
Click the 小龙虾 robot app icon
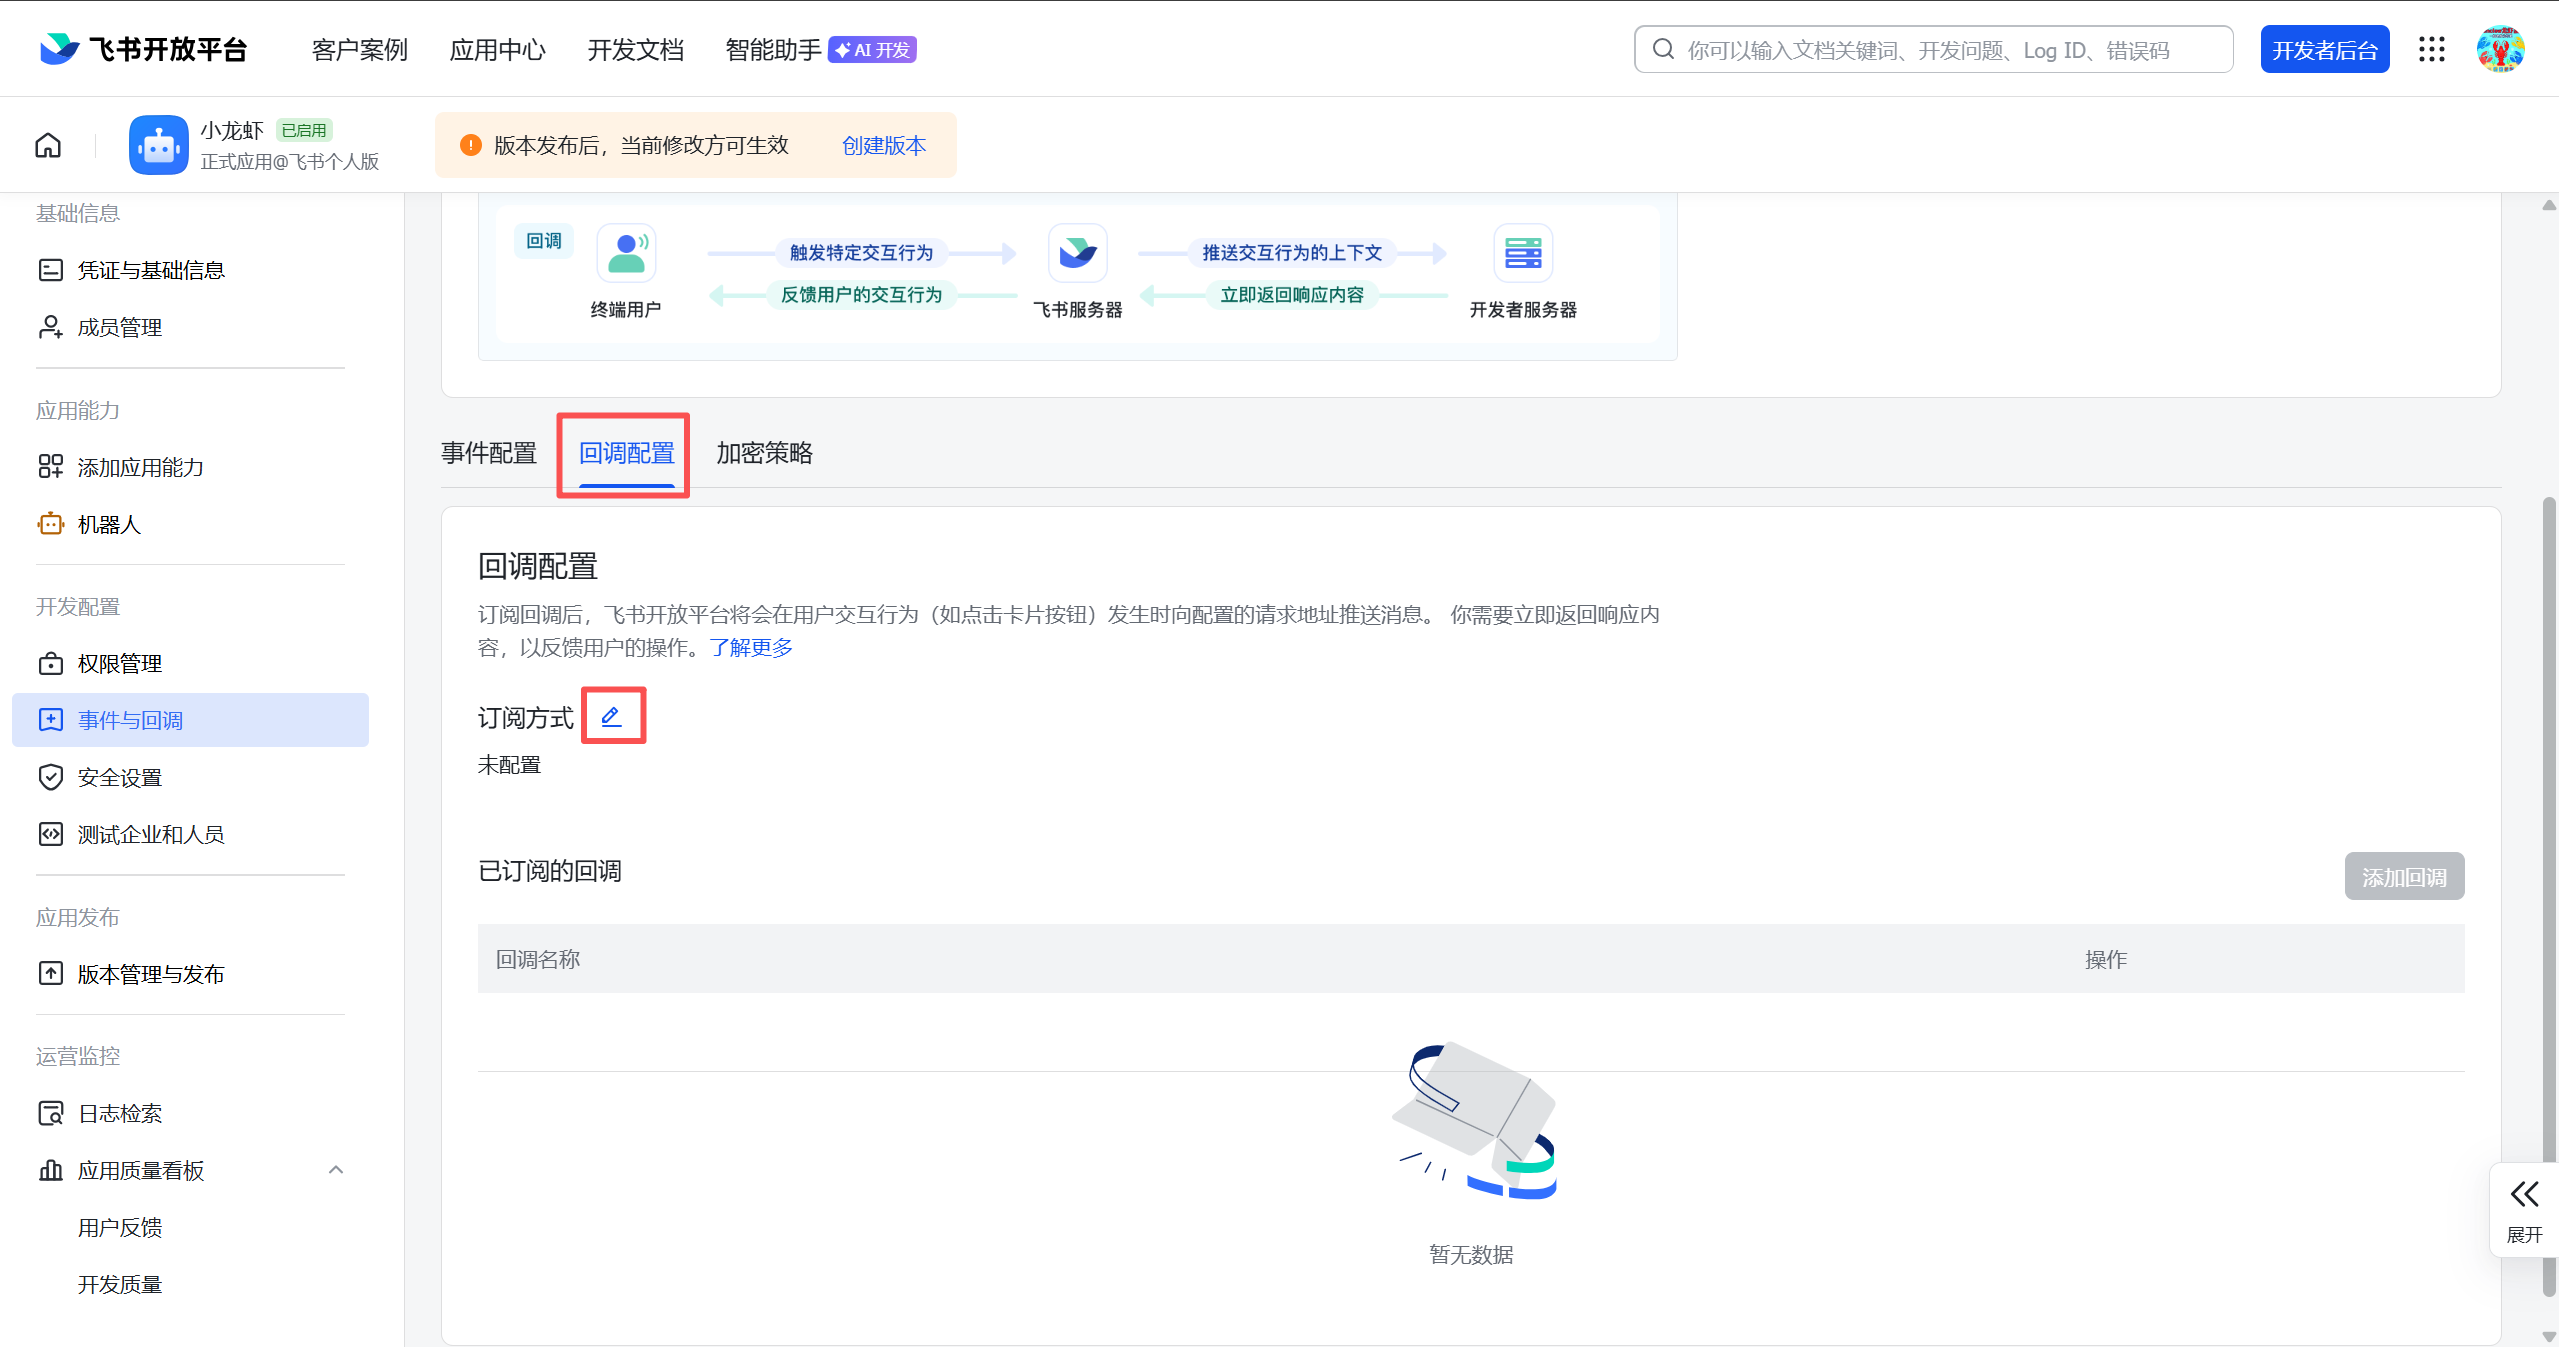tap(158, 145)
